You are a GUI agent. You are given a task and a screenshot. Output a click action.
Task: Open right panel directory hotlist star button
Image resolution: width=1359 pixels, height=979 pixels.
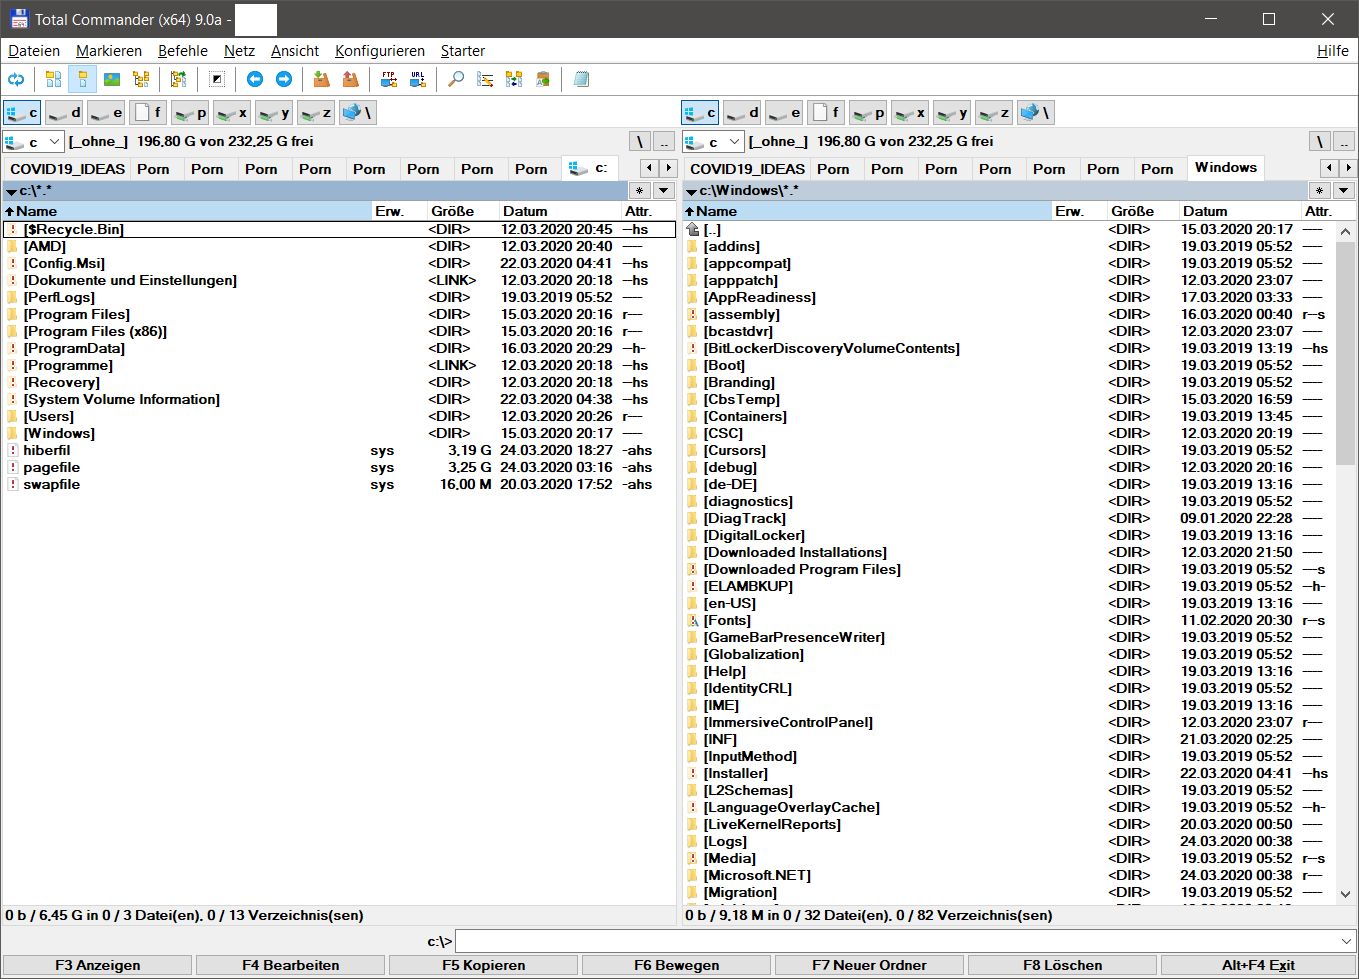1320,190
